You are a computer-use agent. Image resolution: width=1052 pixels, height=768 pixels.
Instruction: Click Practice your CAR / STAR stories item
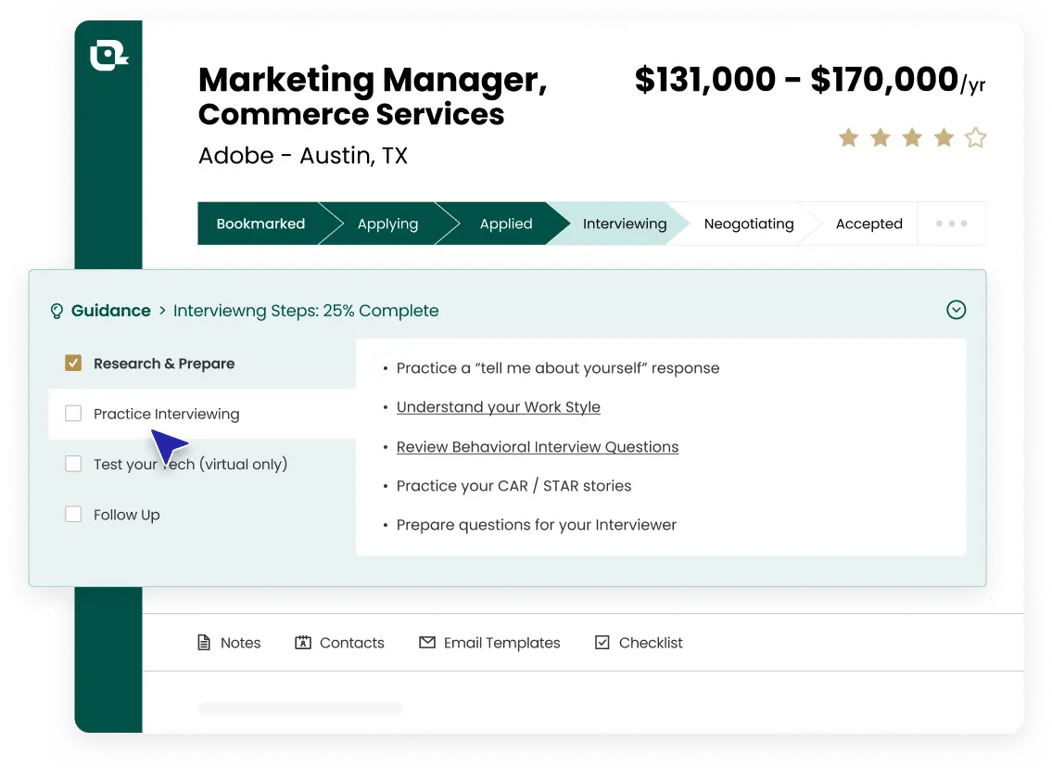coord(514,486)
